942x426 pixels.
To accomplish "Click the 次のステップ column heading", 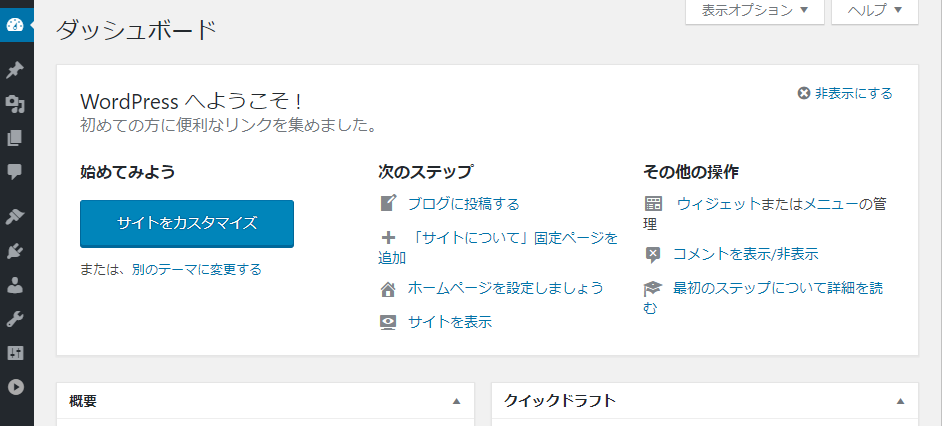I will (425, 172).
